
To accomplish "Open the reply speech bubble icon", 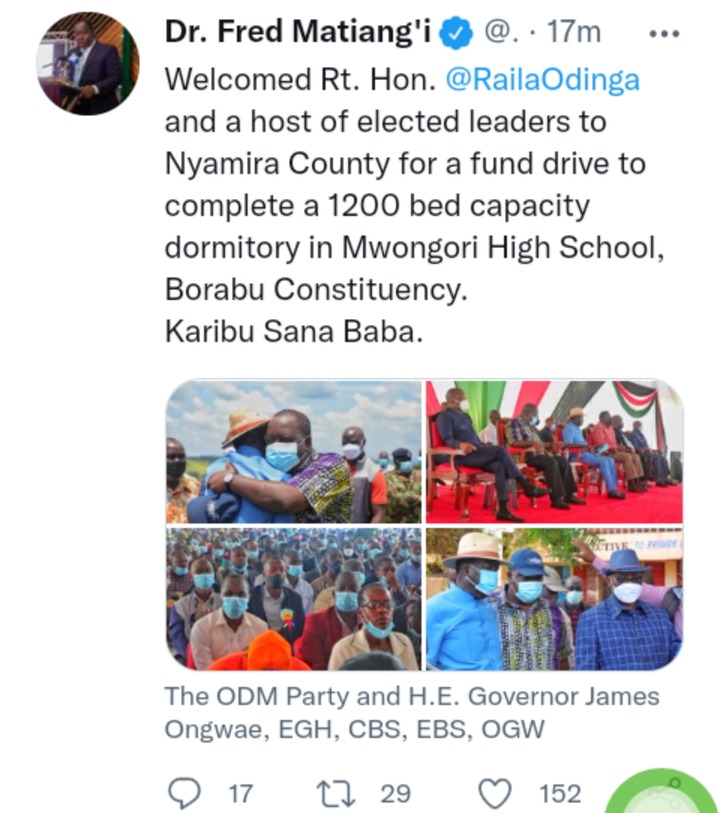I will pos(185,793).
